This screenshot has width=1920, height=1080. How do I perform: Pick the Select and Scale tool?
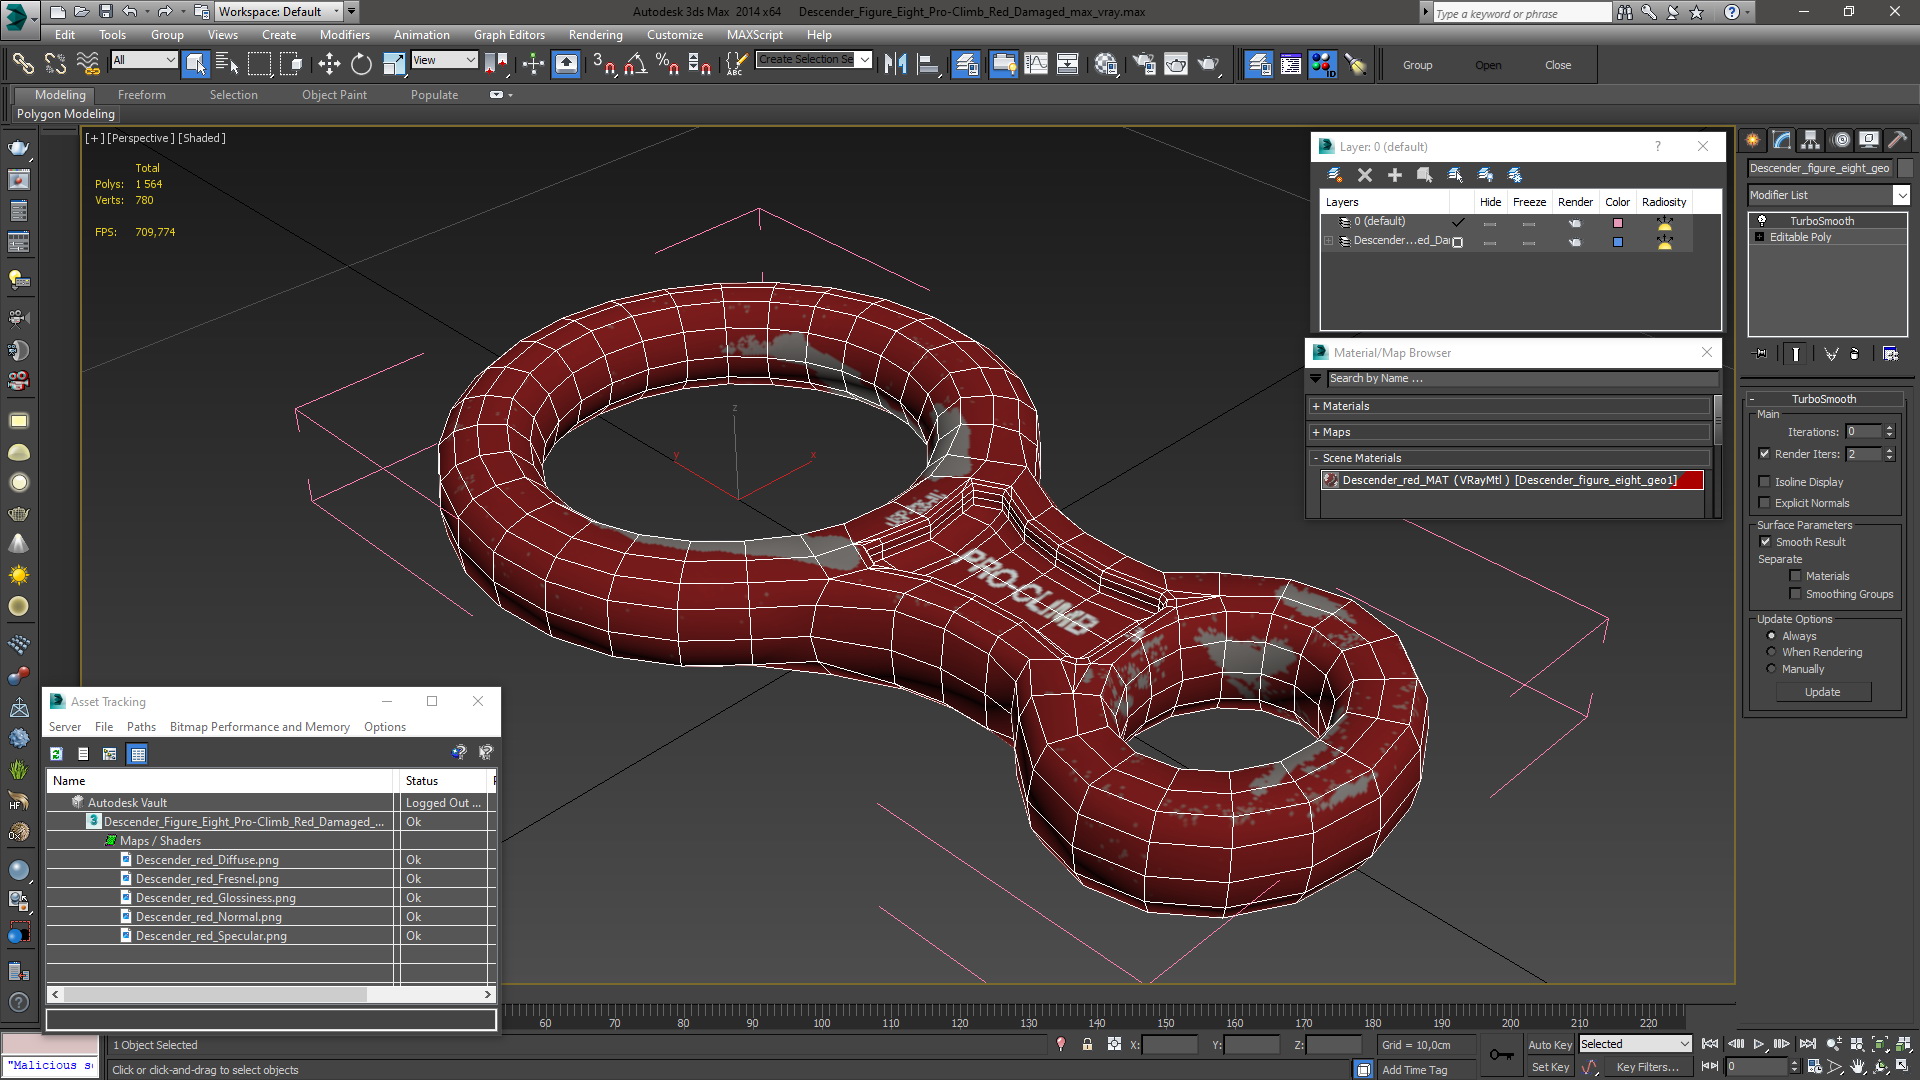[x=394, y=64]
